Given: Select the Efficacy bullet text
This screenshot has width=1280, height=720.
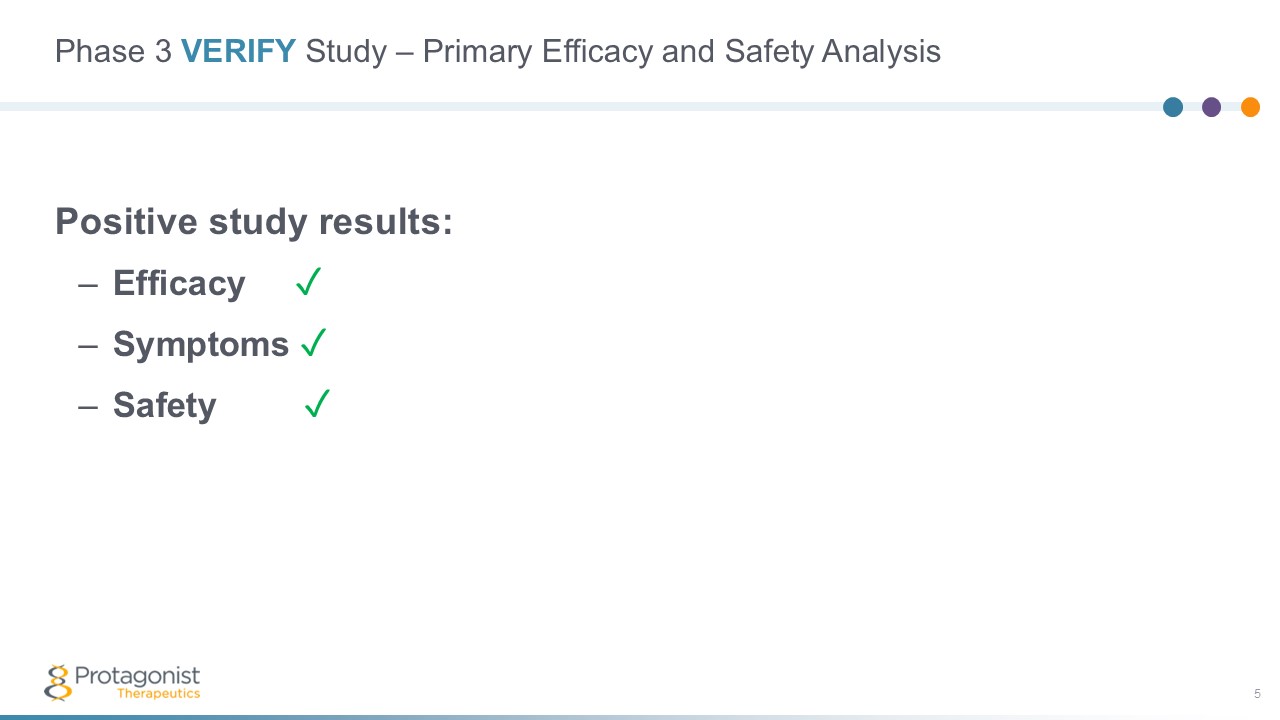Looking at the screenshot, I should (x=179, y=283).
